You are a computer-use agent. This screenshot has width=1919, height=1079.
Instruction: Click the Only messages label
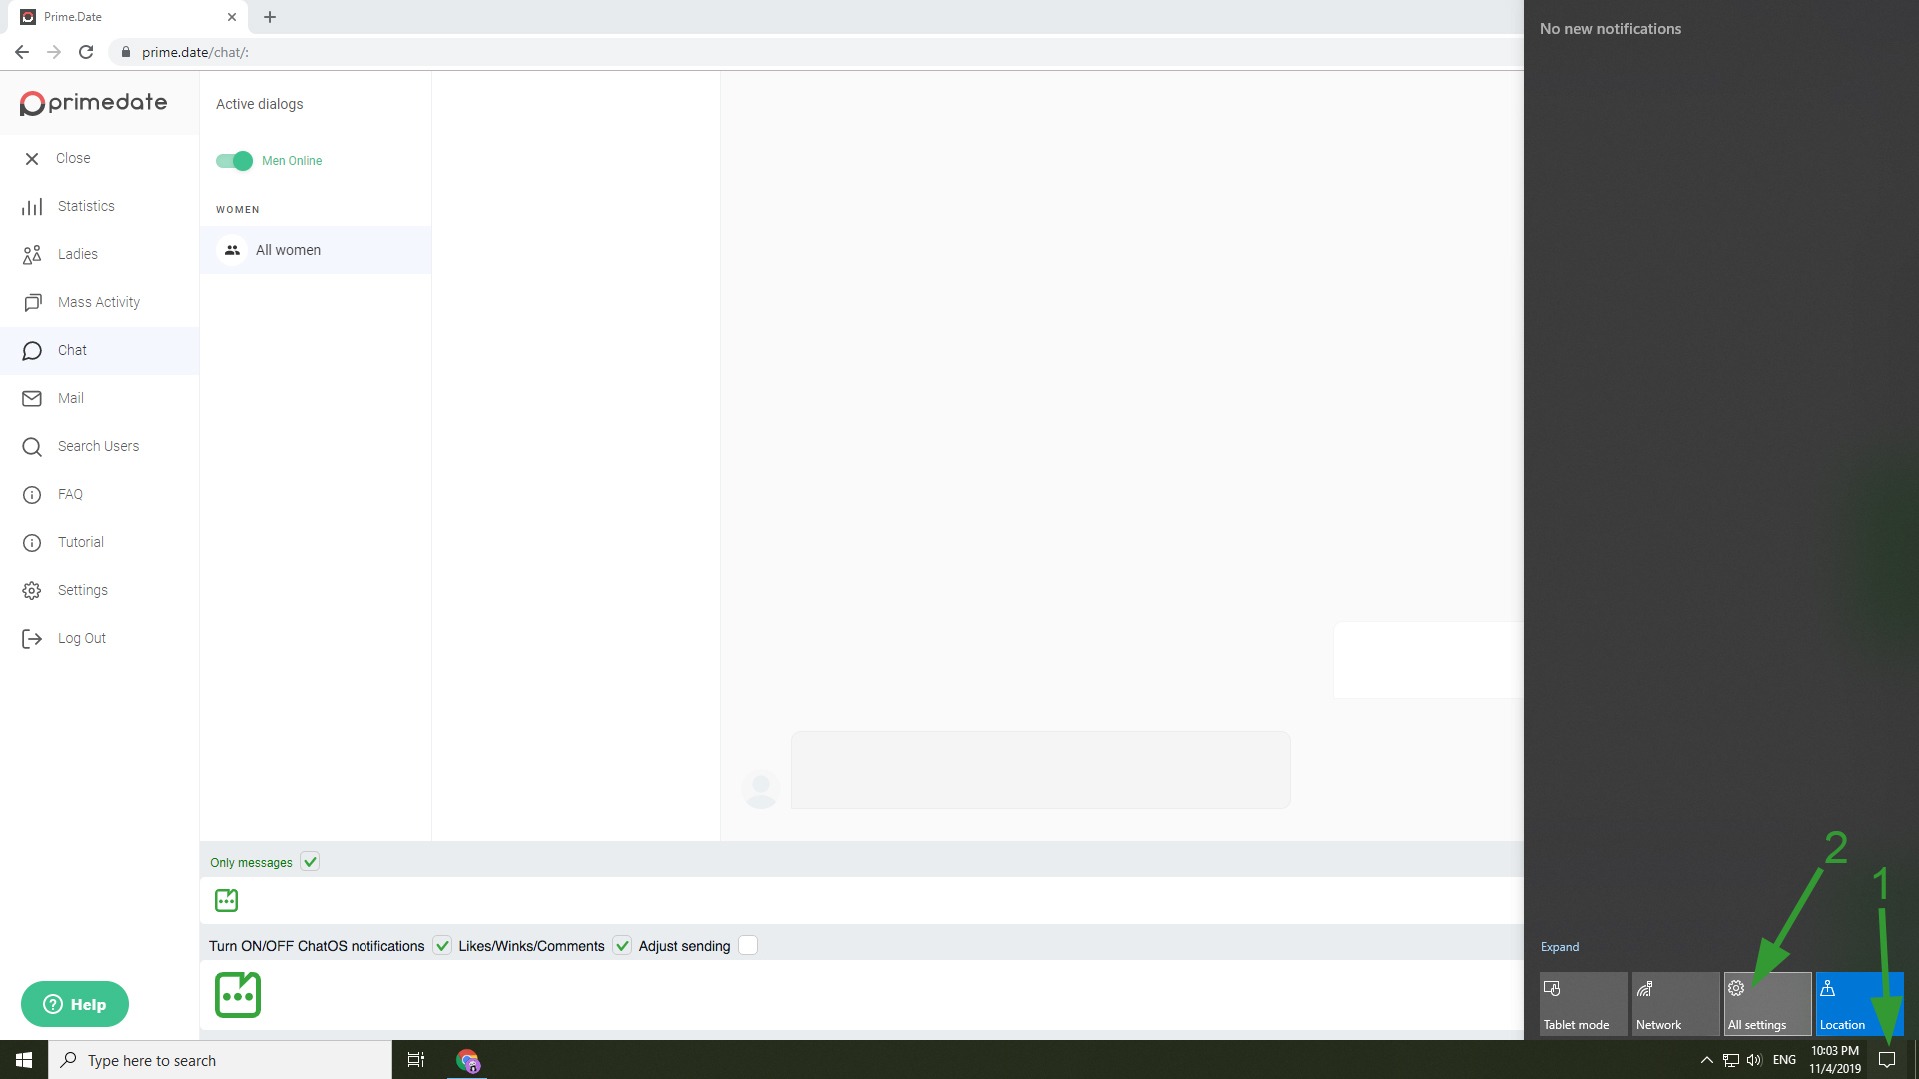[x=251, y=863]
